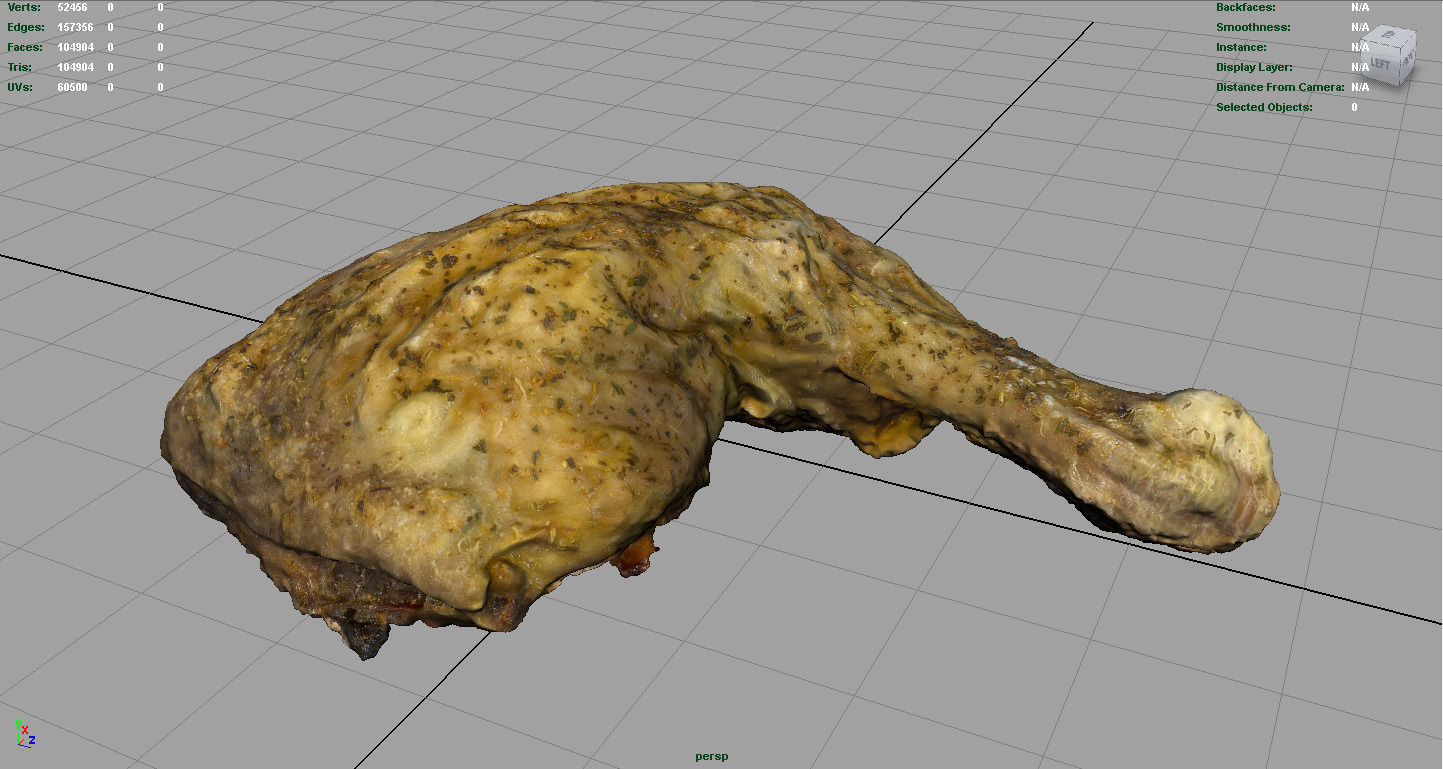Click the edge count 157356
This screenshot has width=1443, height=769.
tap(73, 27)
